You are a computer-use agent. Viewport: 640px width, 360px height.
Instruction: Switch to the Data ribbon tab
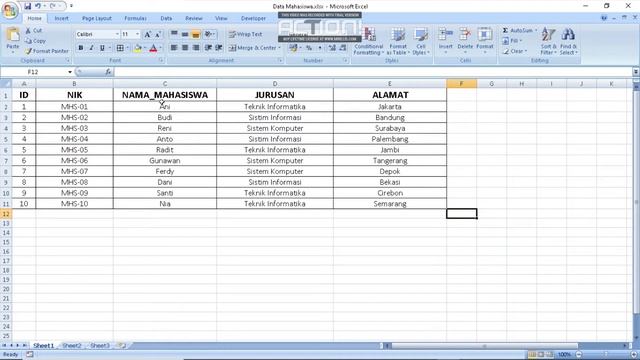(x=166, y=18)
